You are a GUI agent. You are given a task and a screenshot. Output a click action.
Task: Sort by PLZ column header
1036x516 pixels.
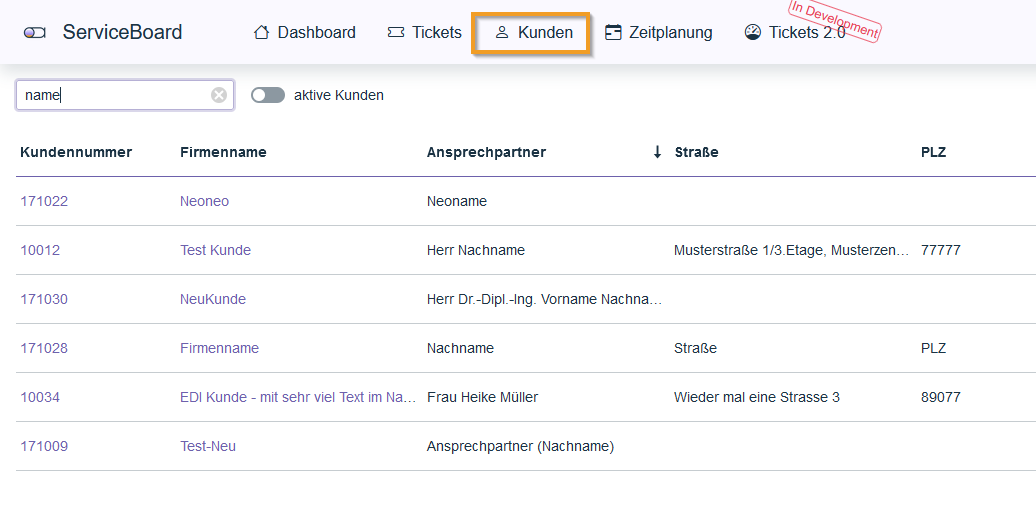tap(933, 152)
